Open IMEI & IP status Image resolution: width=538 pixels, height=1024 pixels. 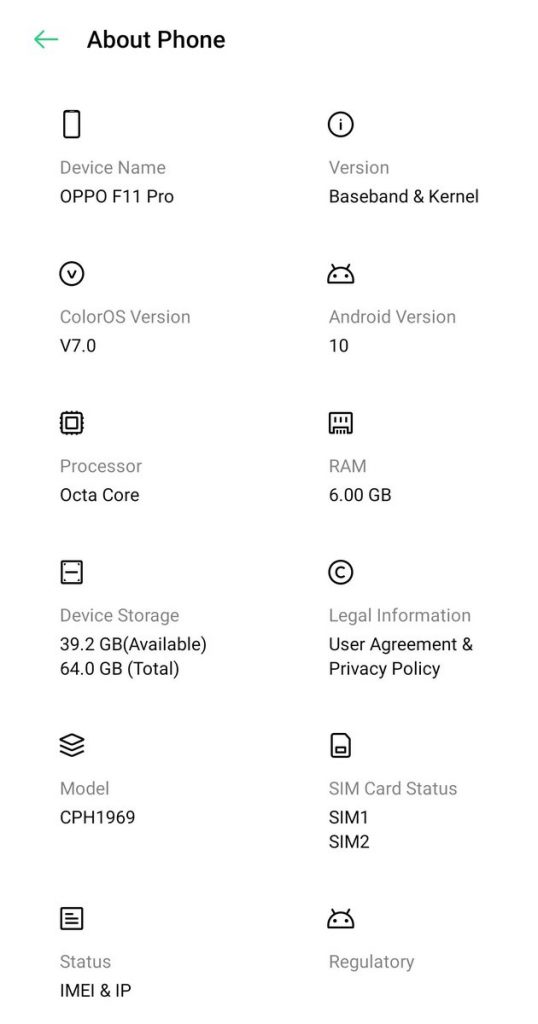pyautogui.click(x=95, y=991)
